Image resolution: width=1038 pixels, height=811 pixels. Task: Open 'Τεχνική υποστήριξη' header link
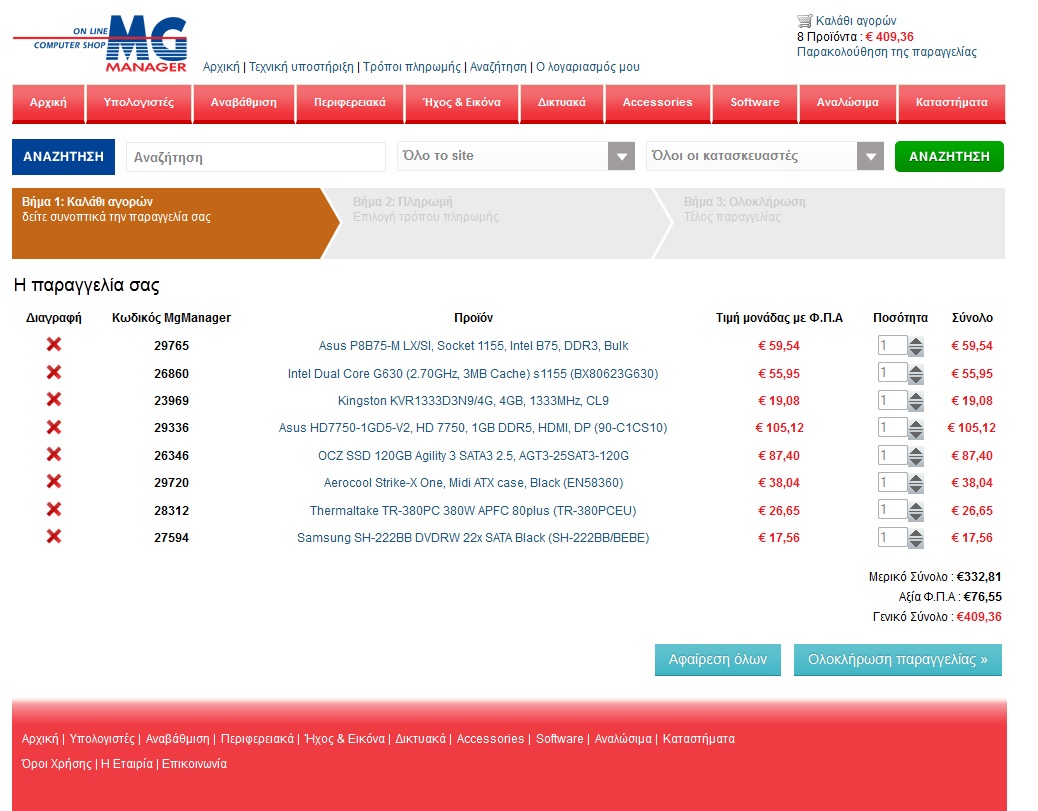pos(301,67)
